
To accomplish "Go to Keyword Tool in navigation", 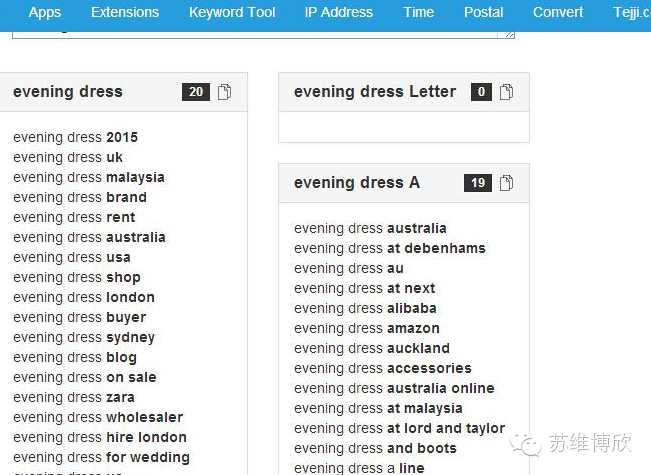I will pos(232,12).
